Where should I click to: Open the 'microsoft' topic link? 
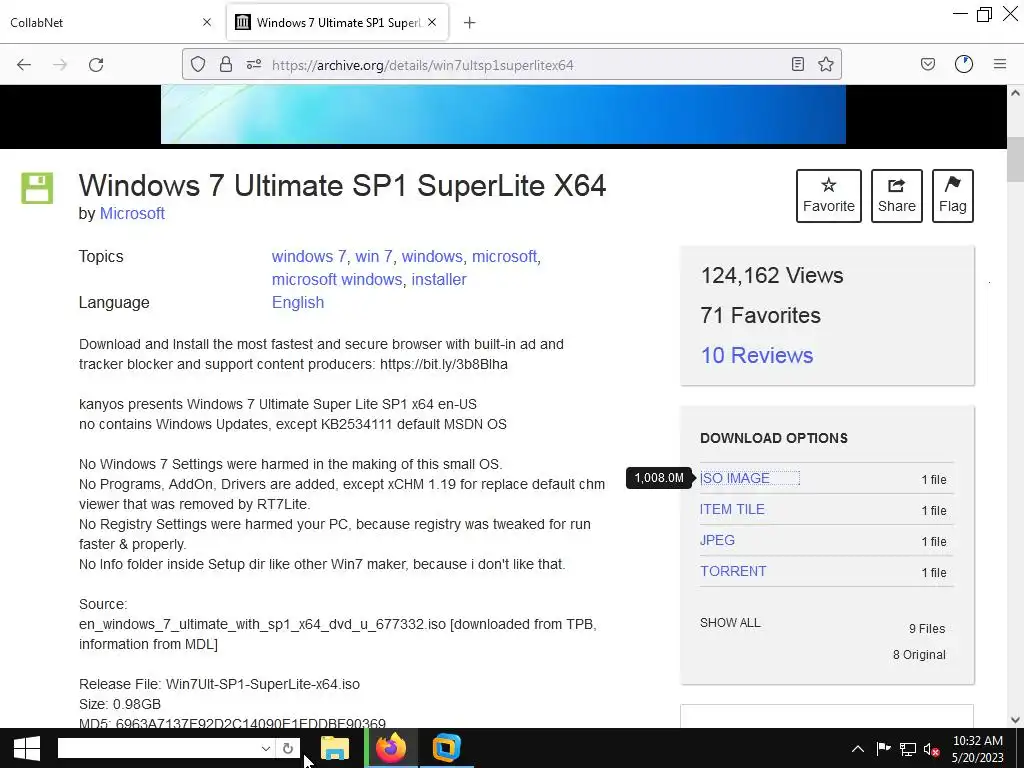504,256
